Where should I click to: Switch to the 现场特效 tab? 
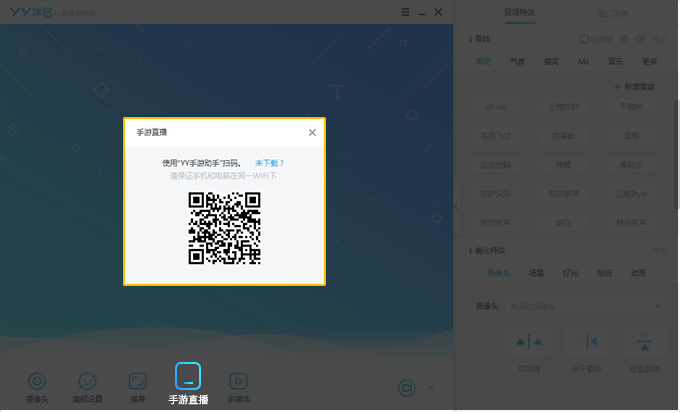coord(520,13)
